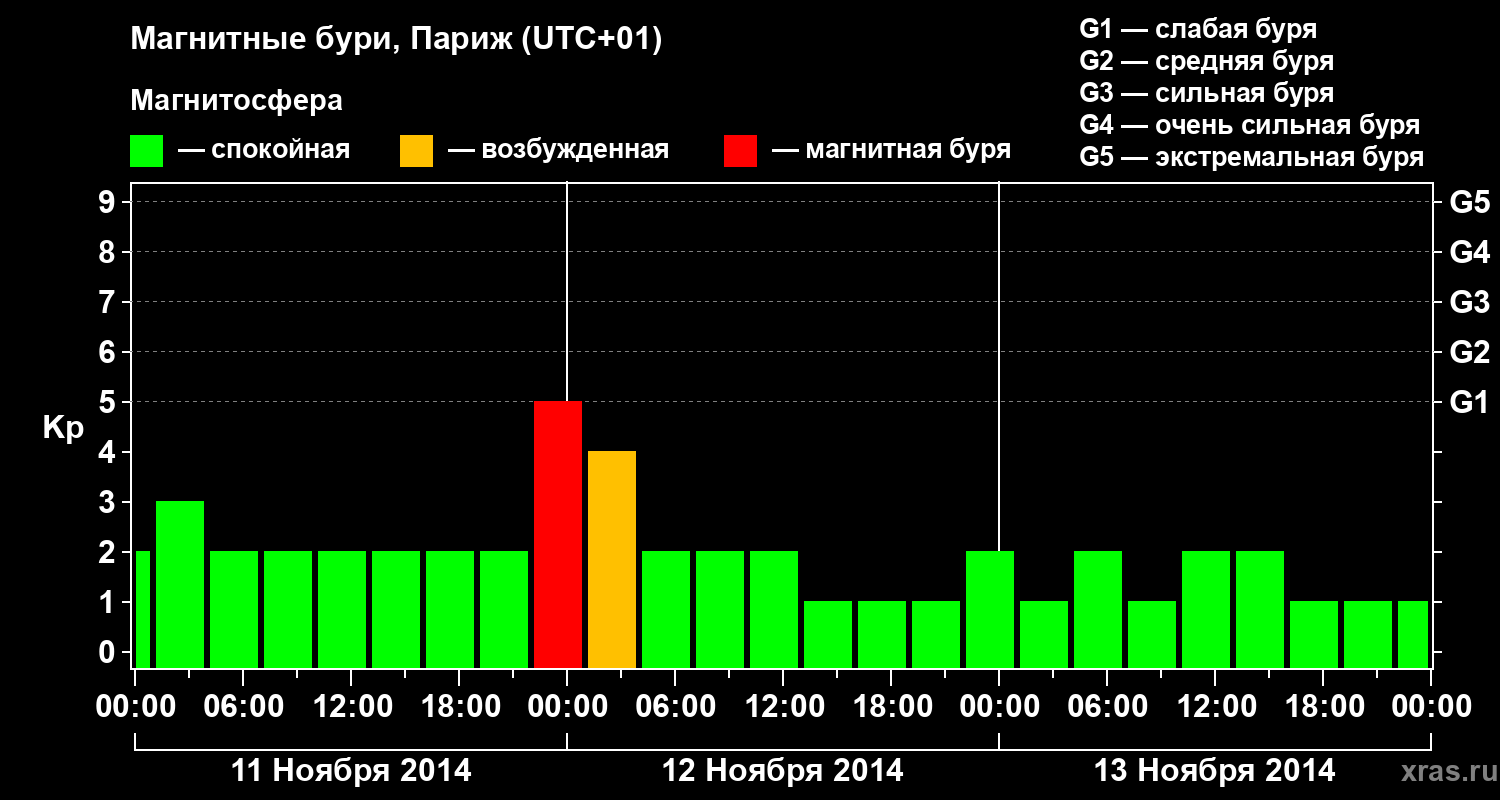Click the '06:00' time label of 11 Ноября
The width and height of the screenshot is (1500, 800).
coord(243,707)
